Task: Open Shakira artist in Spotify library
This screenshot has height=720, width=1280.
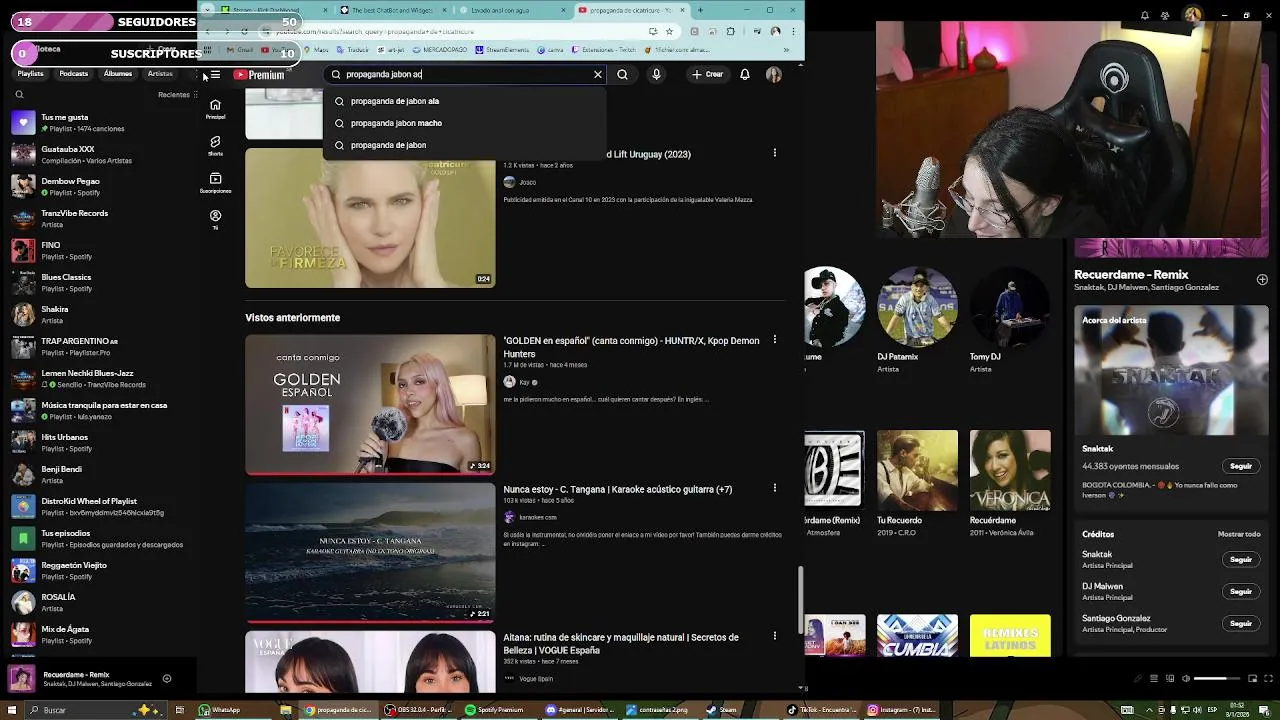Action: (100, 315)
